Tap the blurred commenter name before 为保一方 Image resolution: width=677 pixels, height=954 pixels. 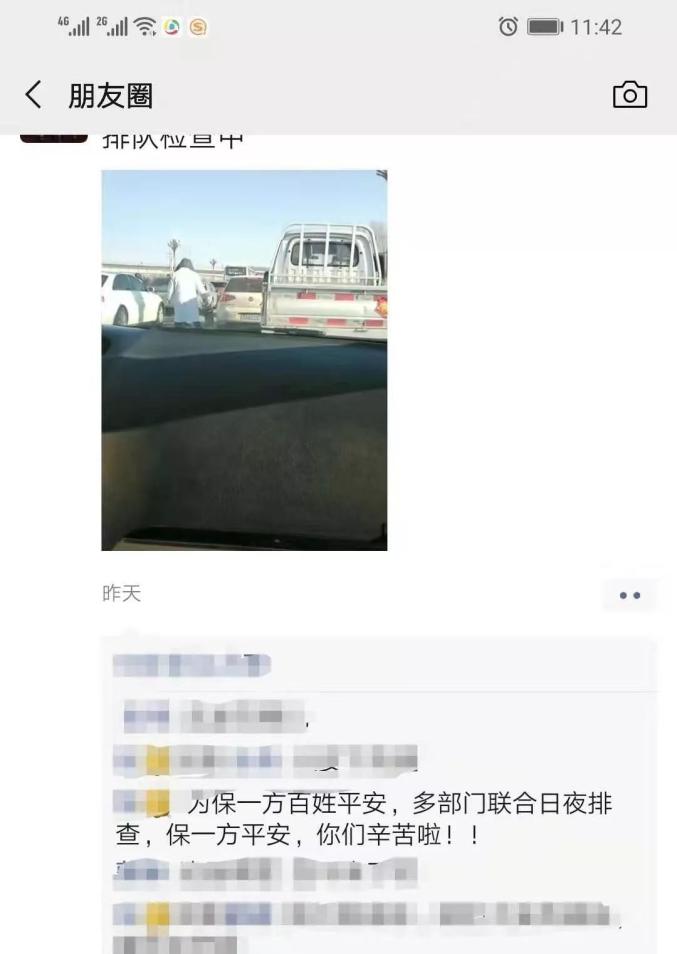point(141,803)
